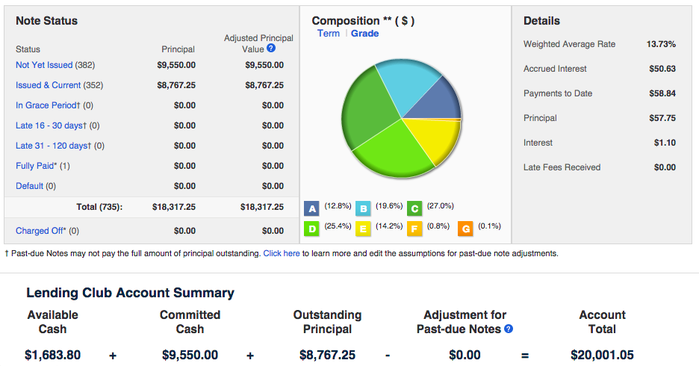Viewport: 699px width, 366px height.
Task: Select grade C legend icon
Action: click(415, 208)
